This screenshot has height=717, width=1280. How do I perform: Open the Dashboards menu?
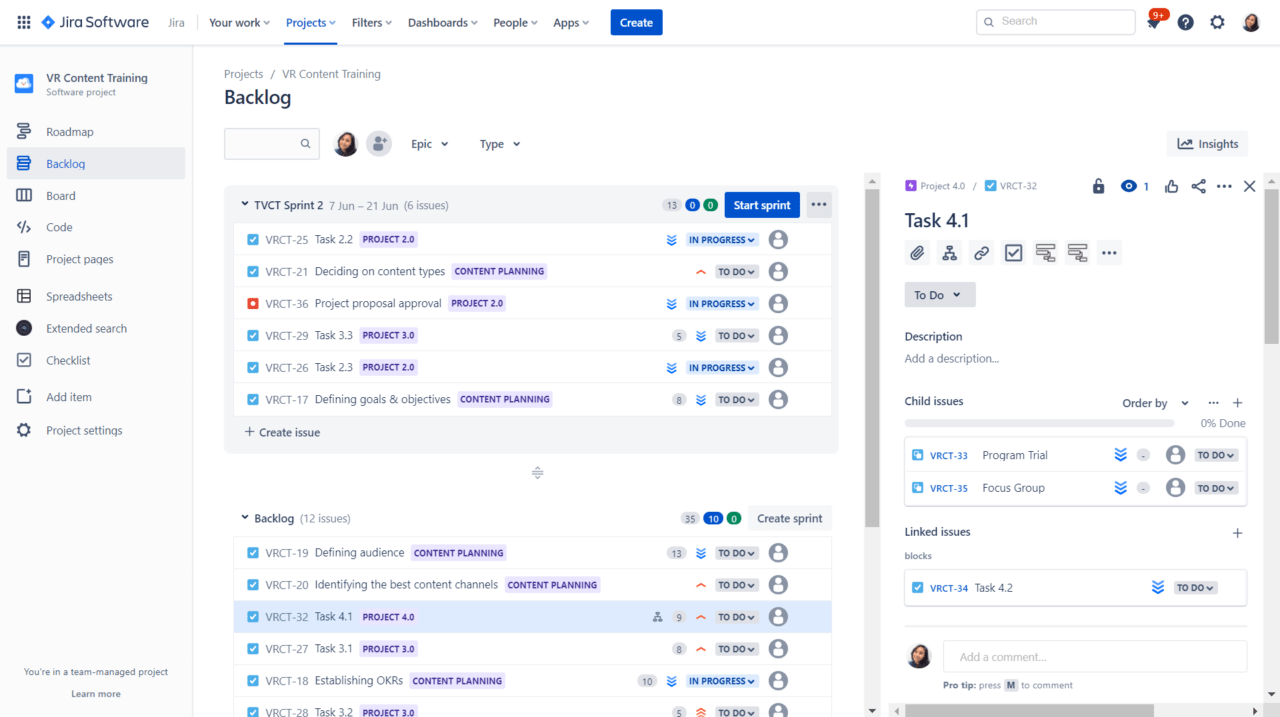click(x=441, y=22)
